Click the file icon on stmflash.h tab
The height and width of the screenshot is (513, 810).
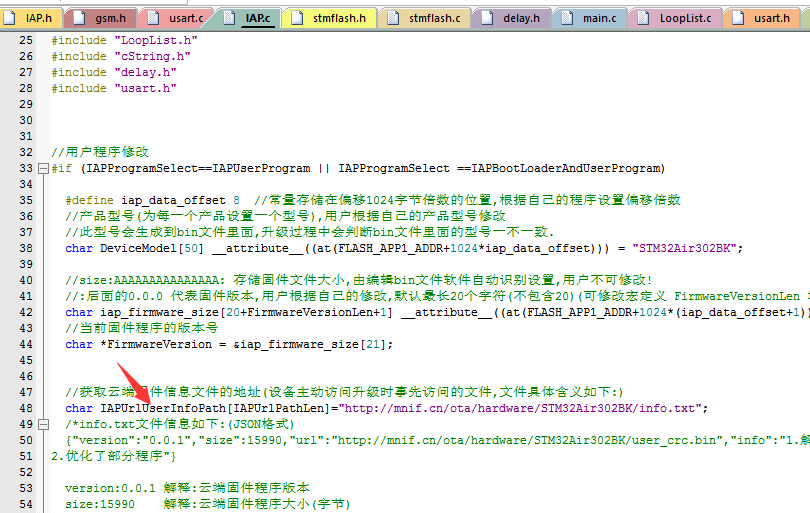click(x=297, y=18)
